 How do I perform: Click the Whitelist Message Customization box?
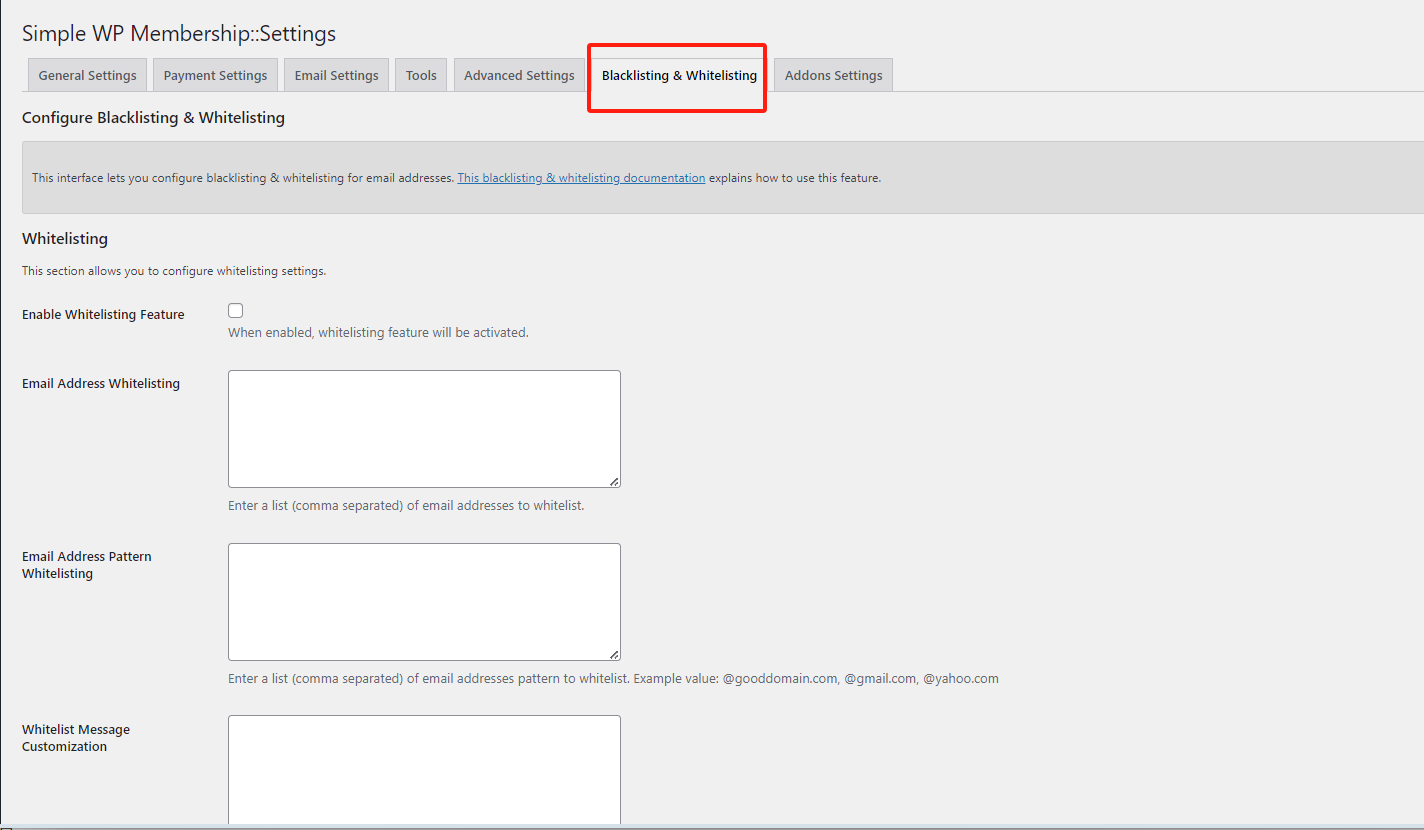[424, 770]
